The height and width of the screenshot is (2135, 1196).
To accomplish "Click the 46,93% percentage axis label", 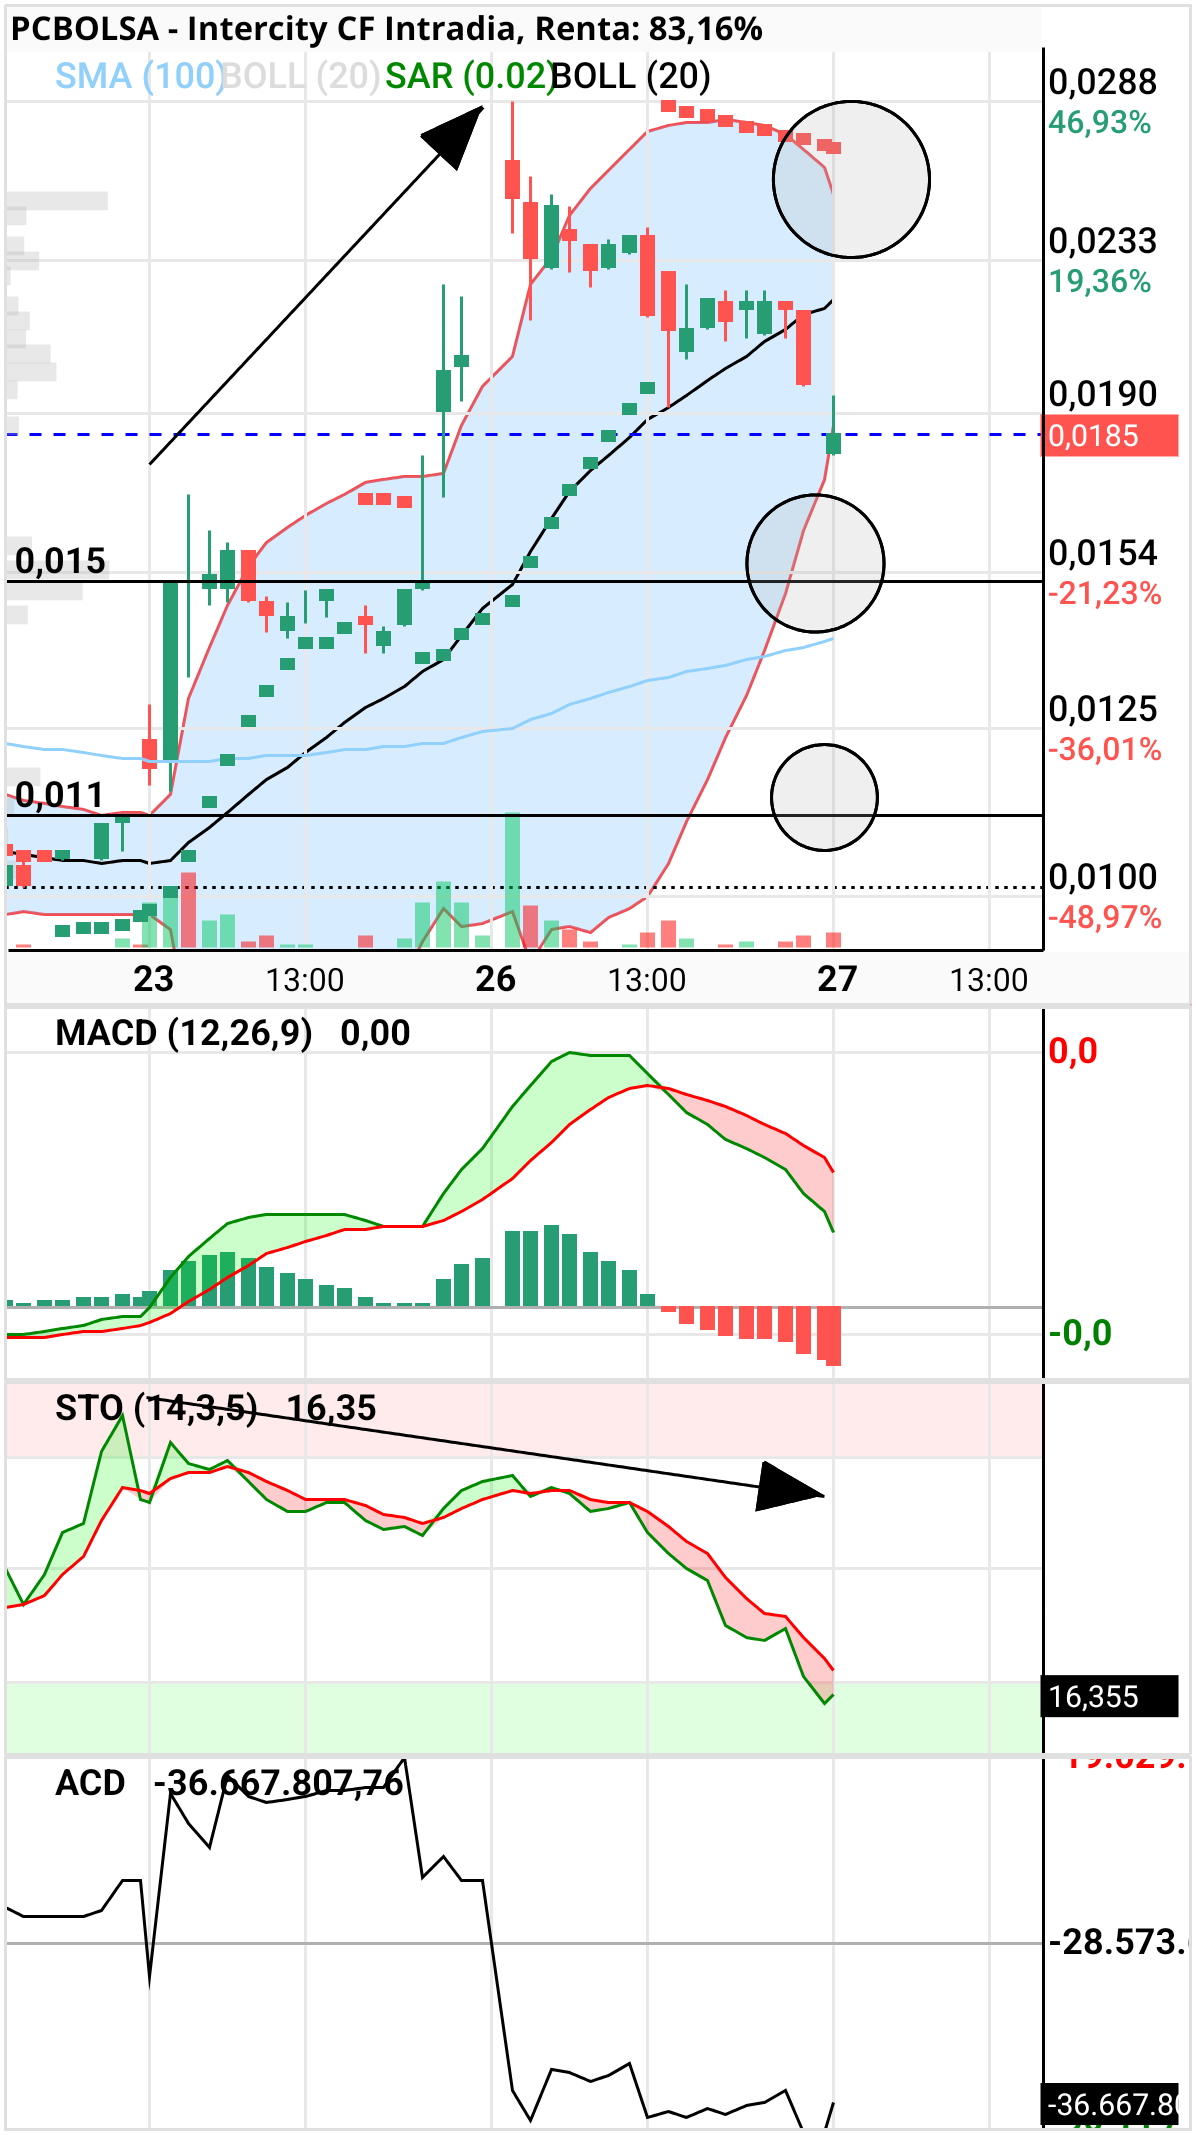I will [1100, 123].
